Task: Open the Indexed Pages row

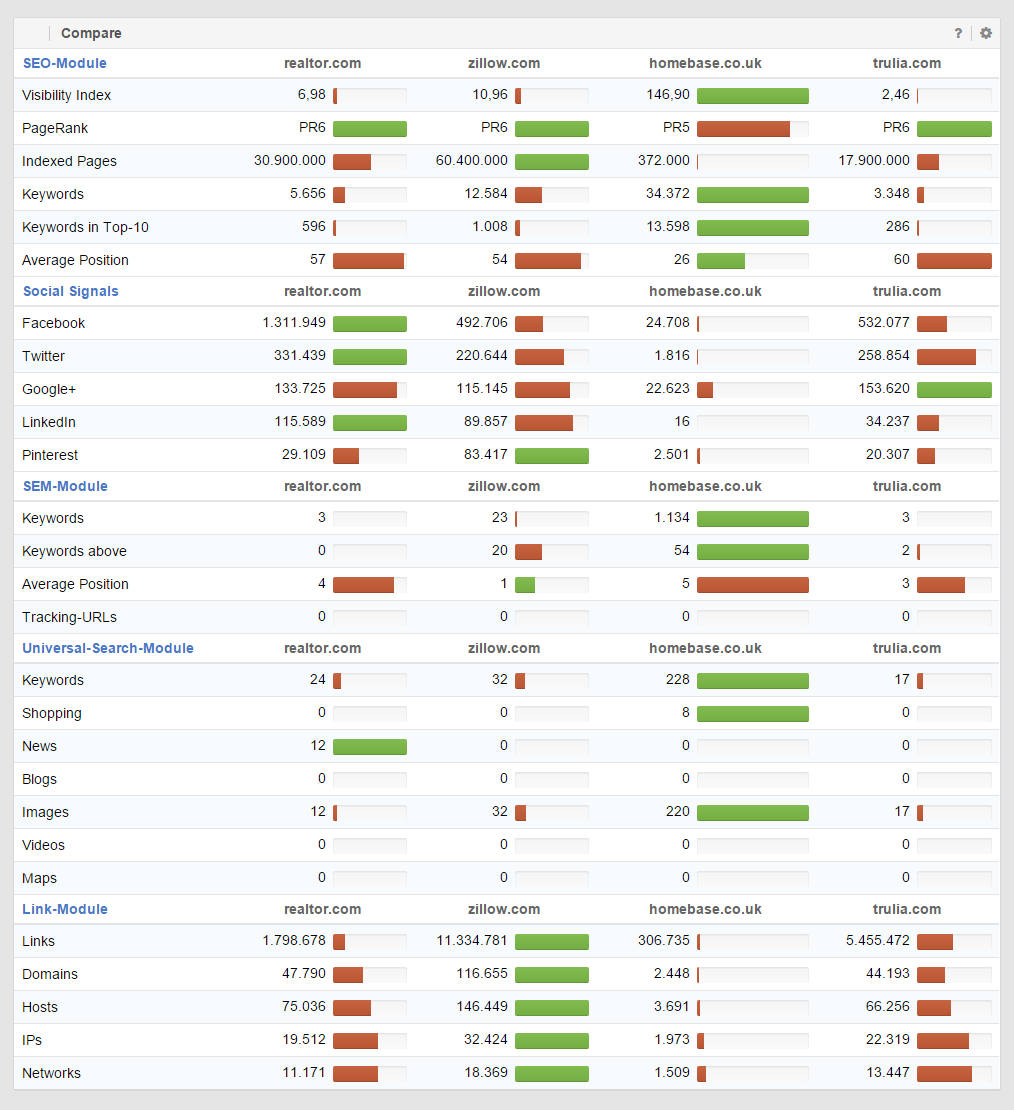Action: pos(69,161)
